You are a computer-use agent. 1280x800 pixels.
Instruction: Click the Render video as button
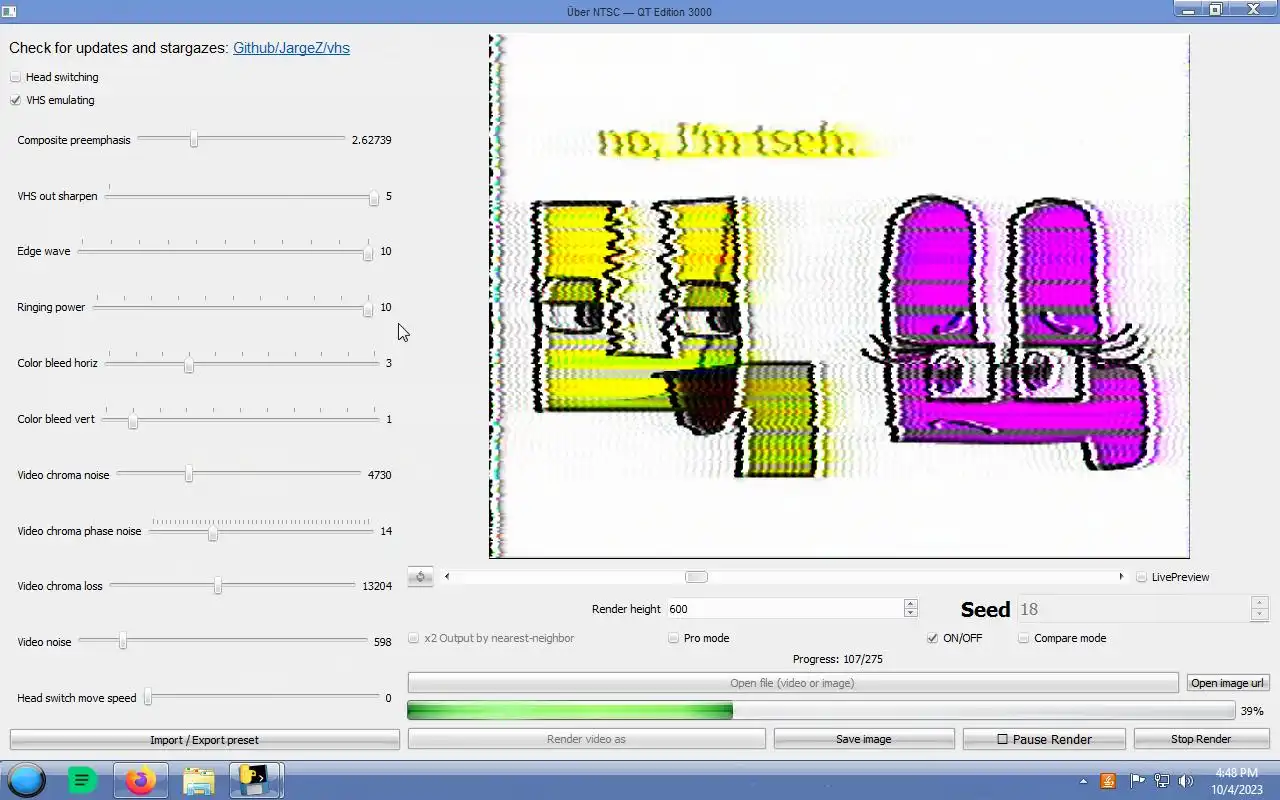click(x=586, y=739)
